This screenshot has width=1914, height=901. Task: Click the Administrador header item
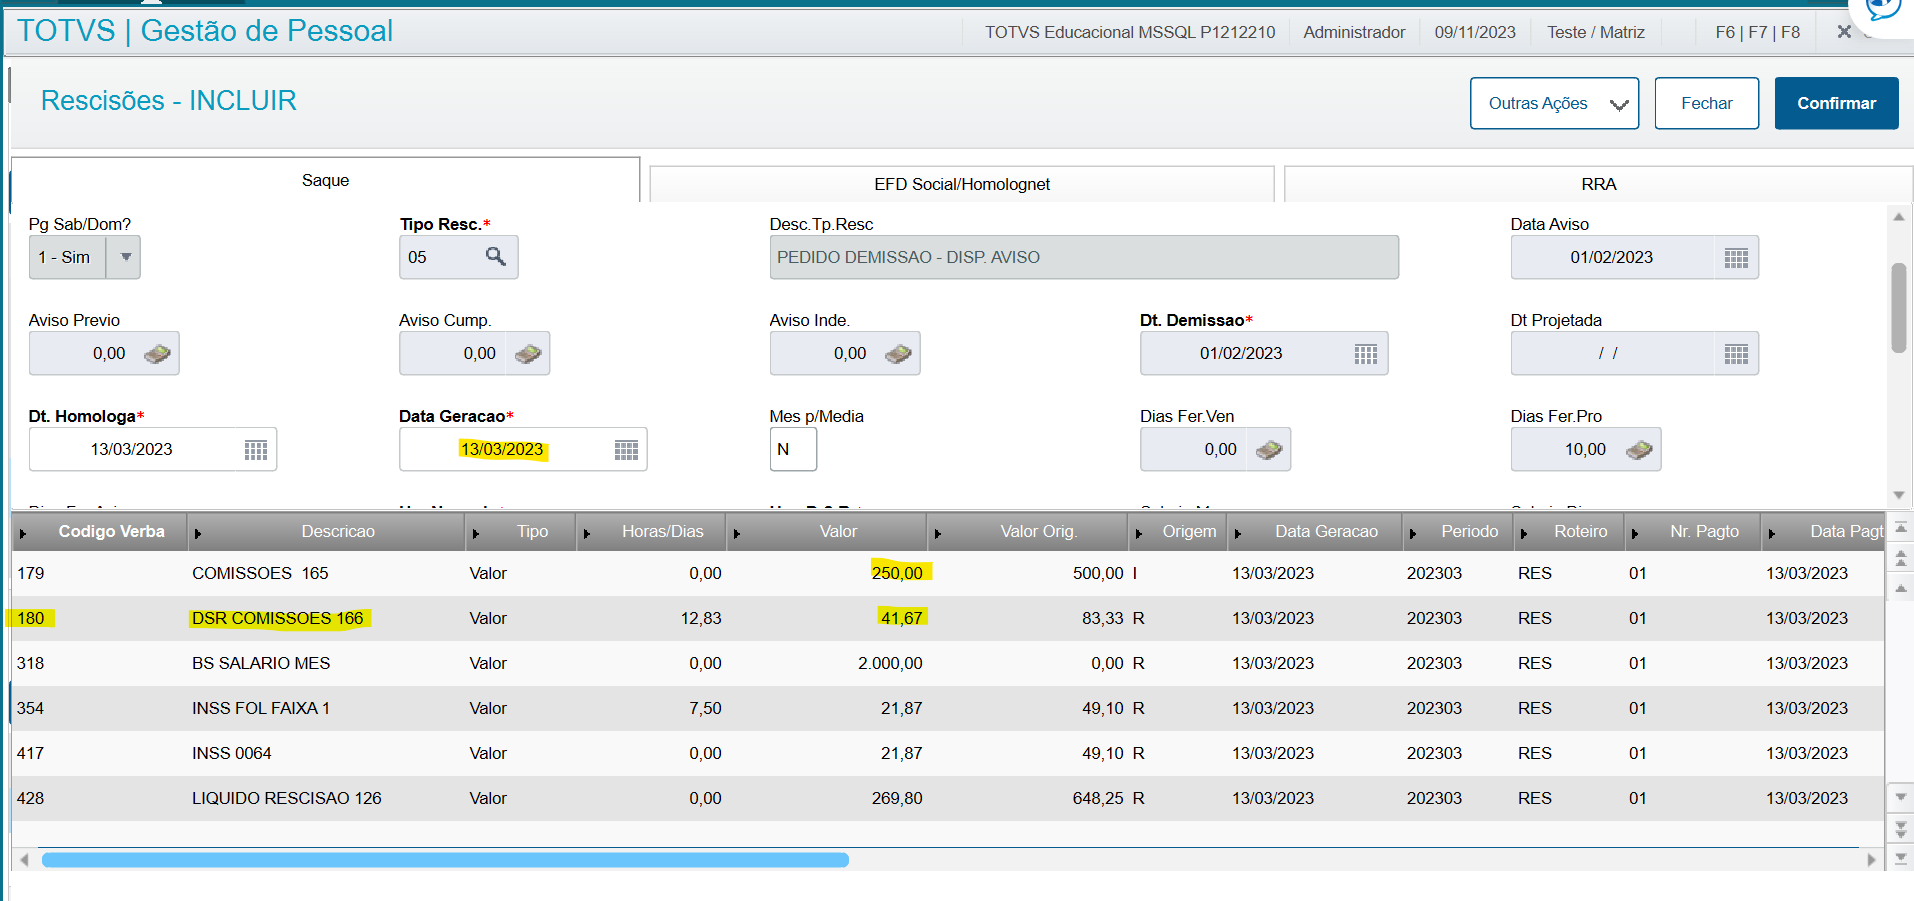pos(1354,32)
